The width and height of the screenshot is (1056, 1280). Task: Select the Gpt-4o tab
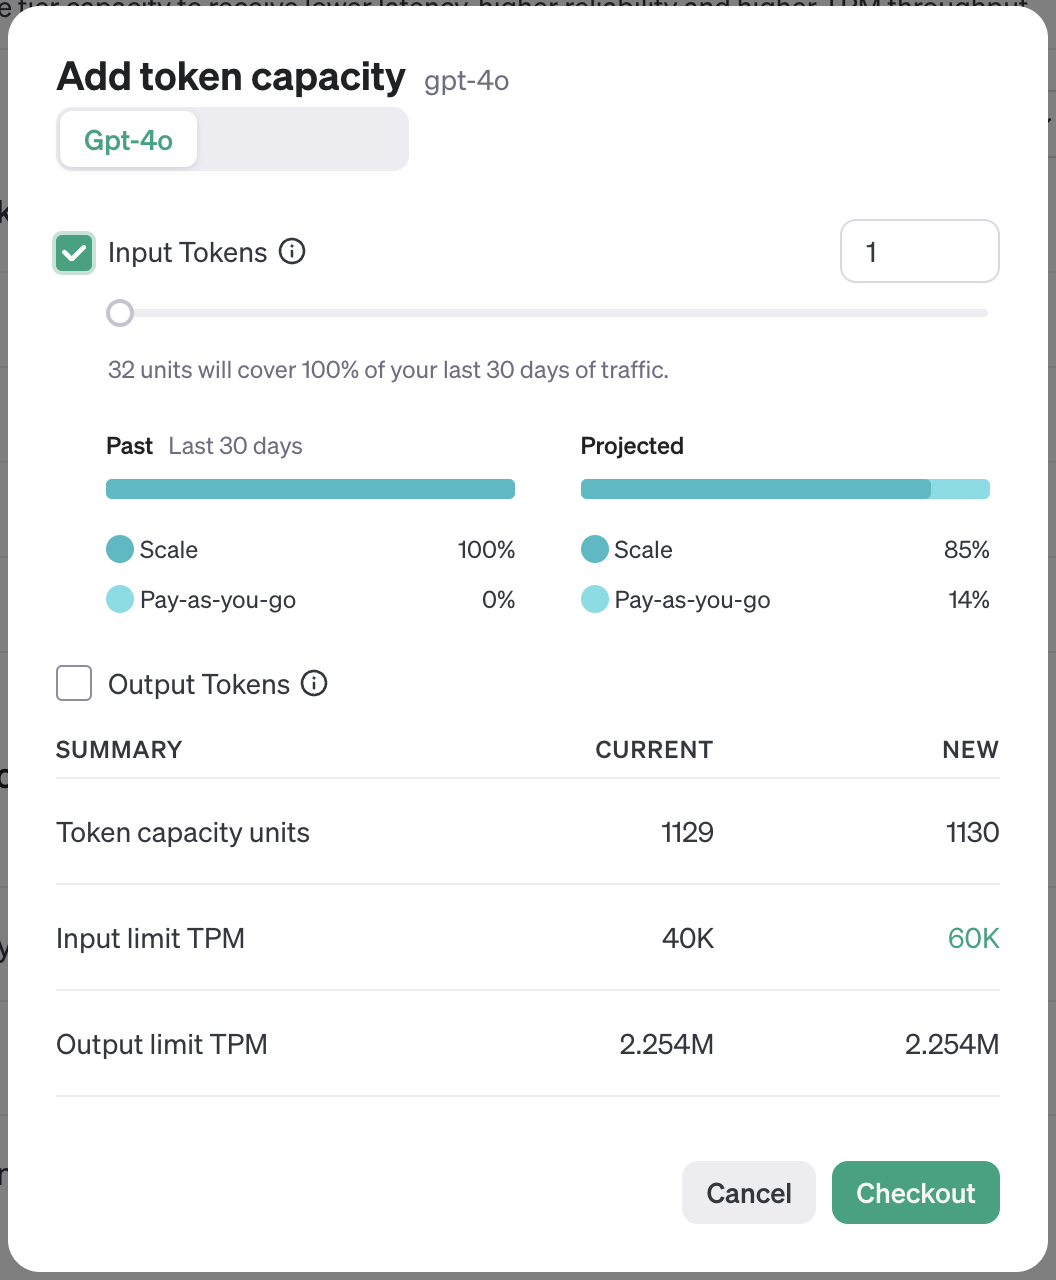coord(128,140)
